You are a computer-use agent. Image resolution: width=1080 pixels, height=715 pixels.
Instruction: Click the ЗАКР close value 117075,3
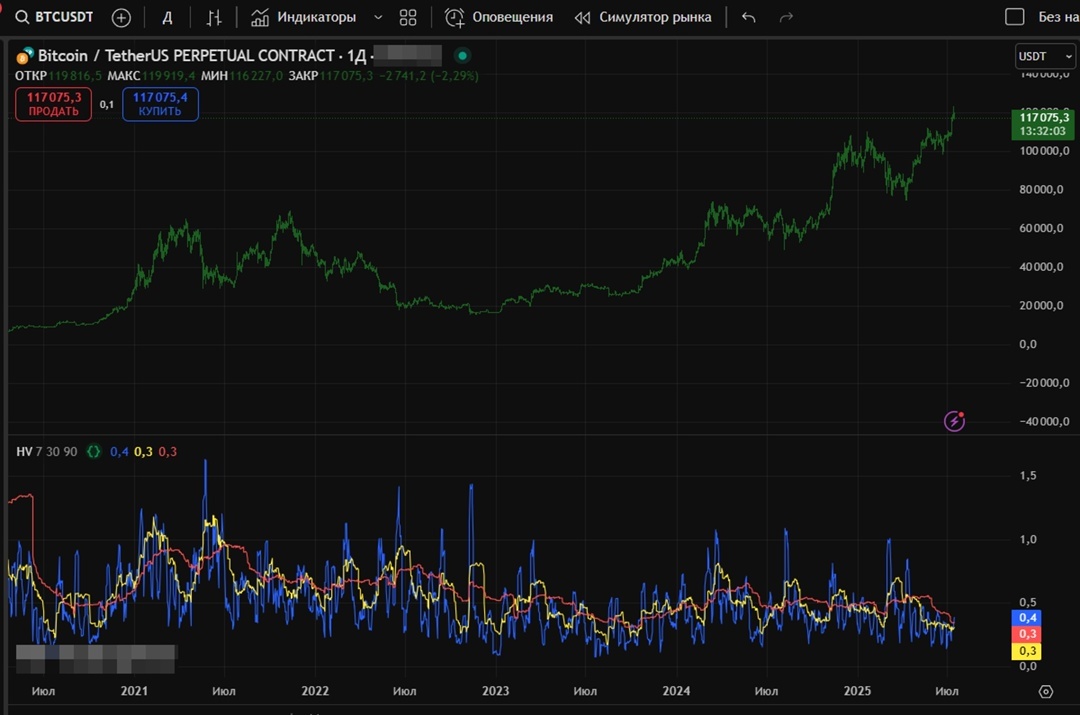point(346,76)
